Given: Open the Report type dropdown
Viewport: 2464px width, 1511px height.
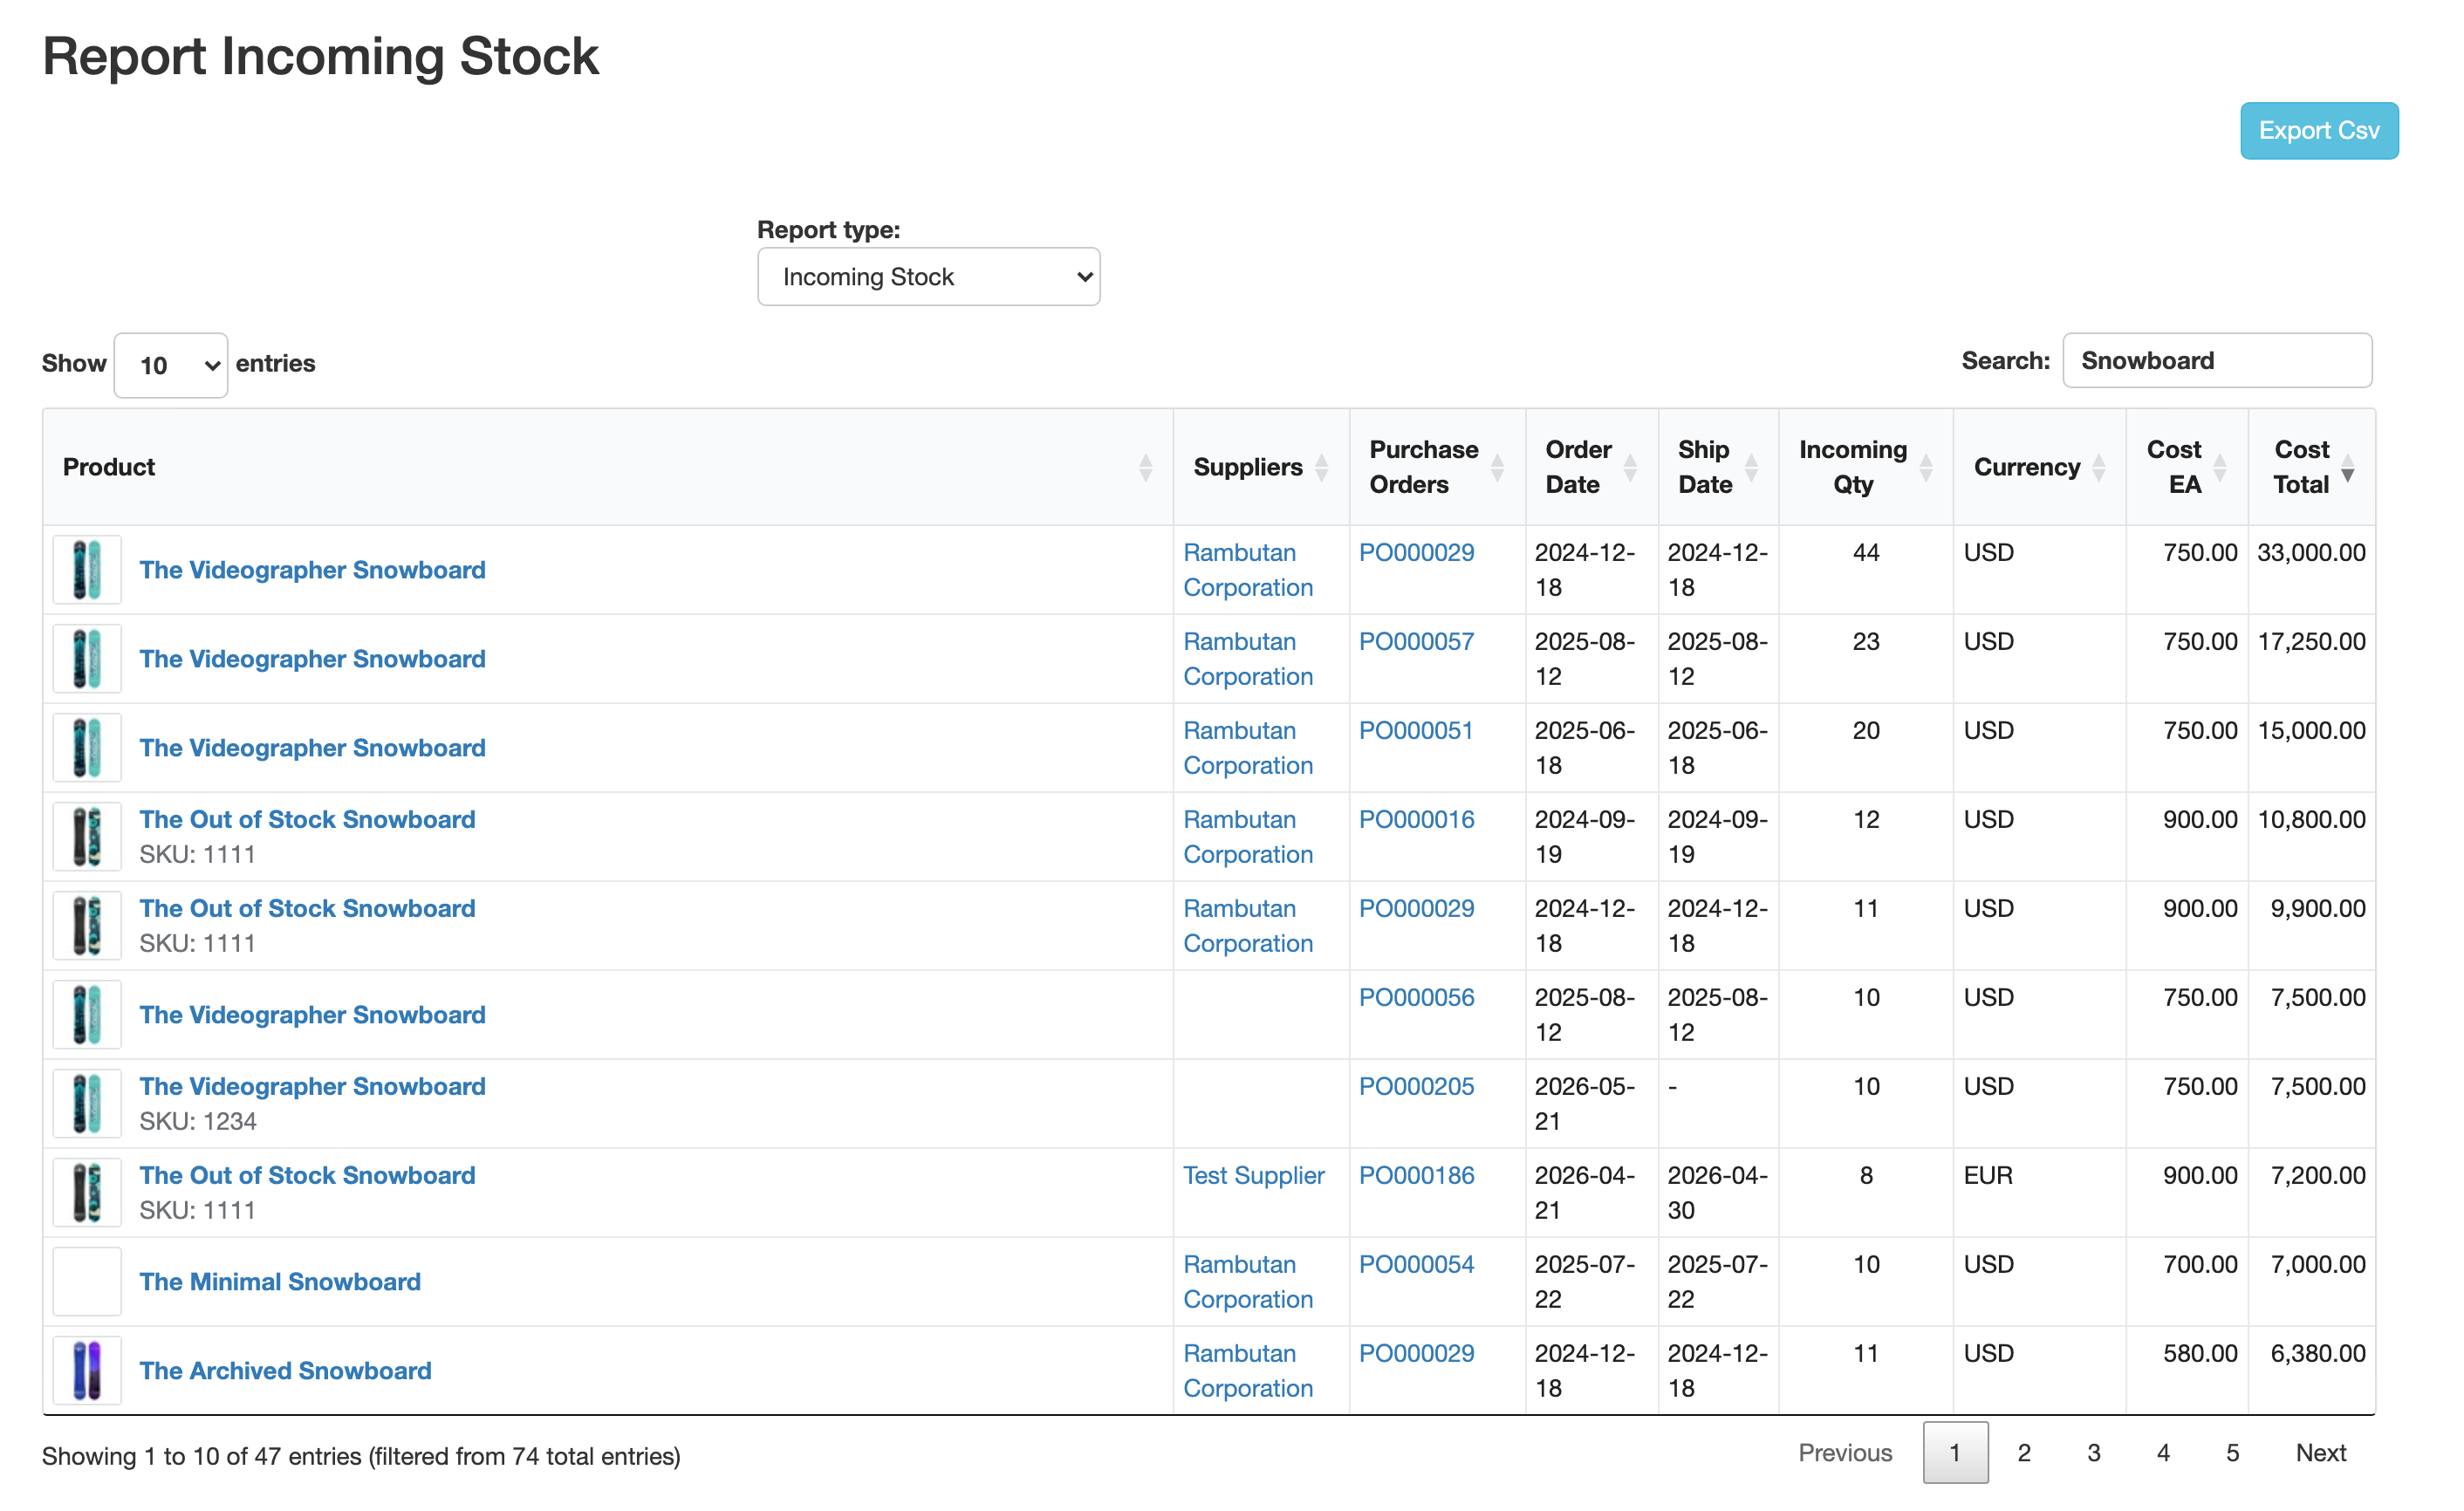Looking at the screenshot, I should pos(929,277).
